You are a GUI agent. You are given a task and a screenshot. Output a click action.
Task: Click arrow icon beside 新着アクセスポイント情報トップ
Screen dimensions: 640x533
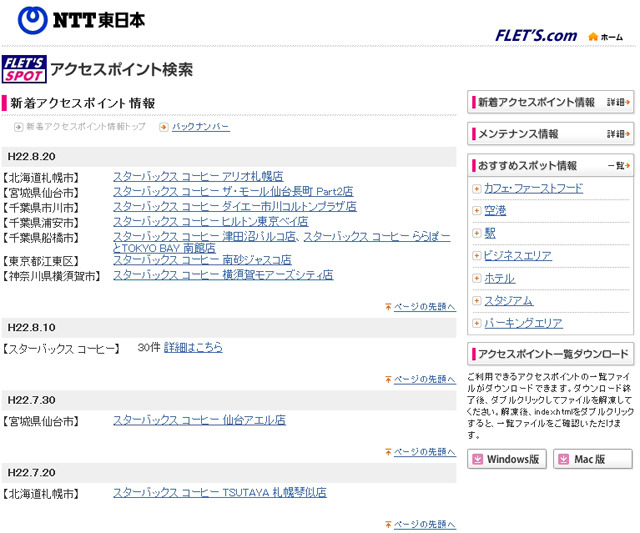point(18,127)
